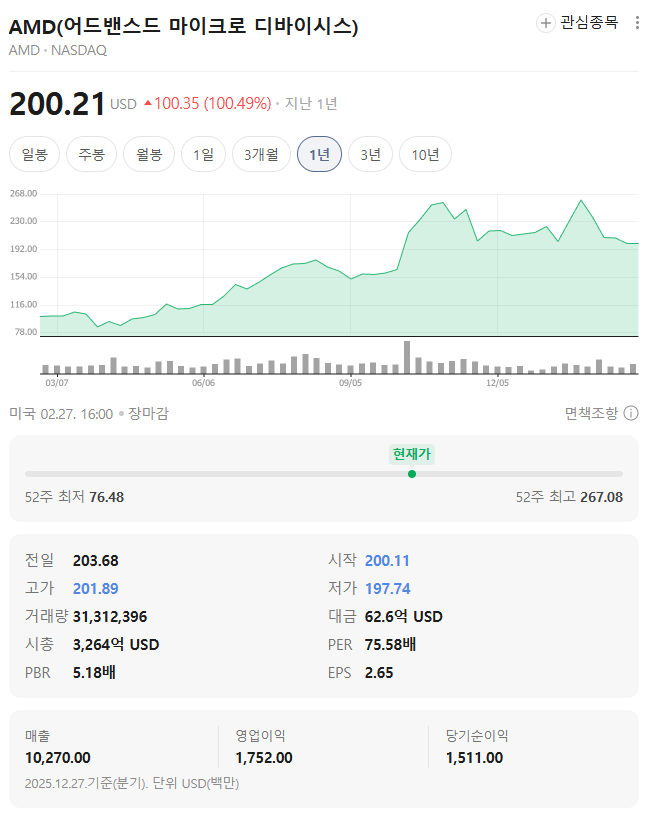Click the 2025.12.27.기준(분기) unit note

[x=132, y=783]
